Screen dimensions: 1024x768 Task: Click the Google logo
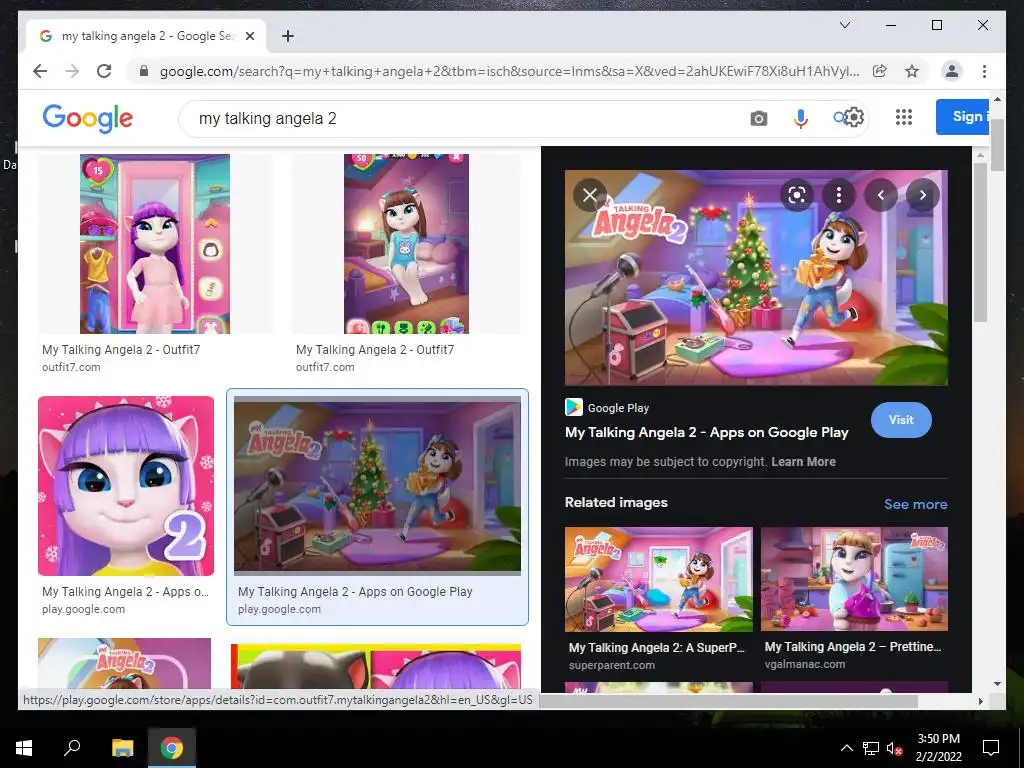[88, 118]
